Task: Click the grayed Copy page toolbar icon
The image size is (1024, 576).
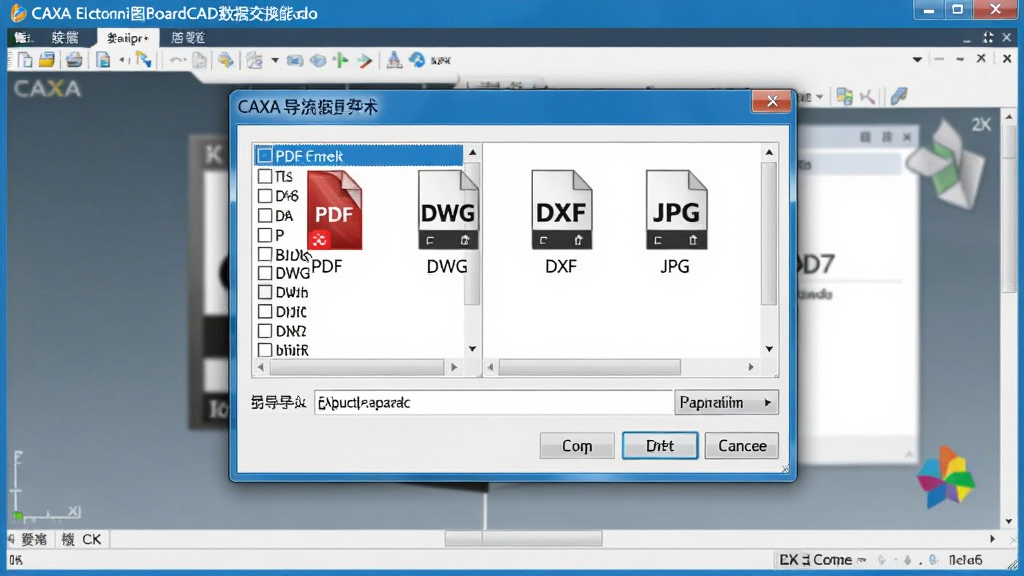Action: pos(200,60)
